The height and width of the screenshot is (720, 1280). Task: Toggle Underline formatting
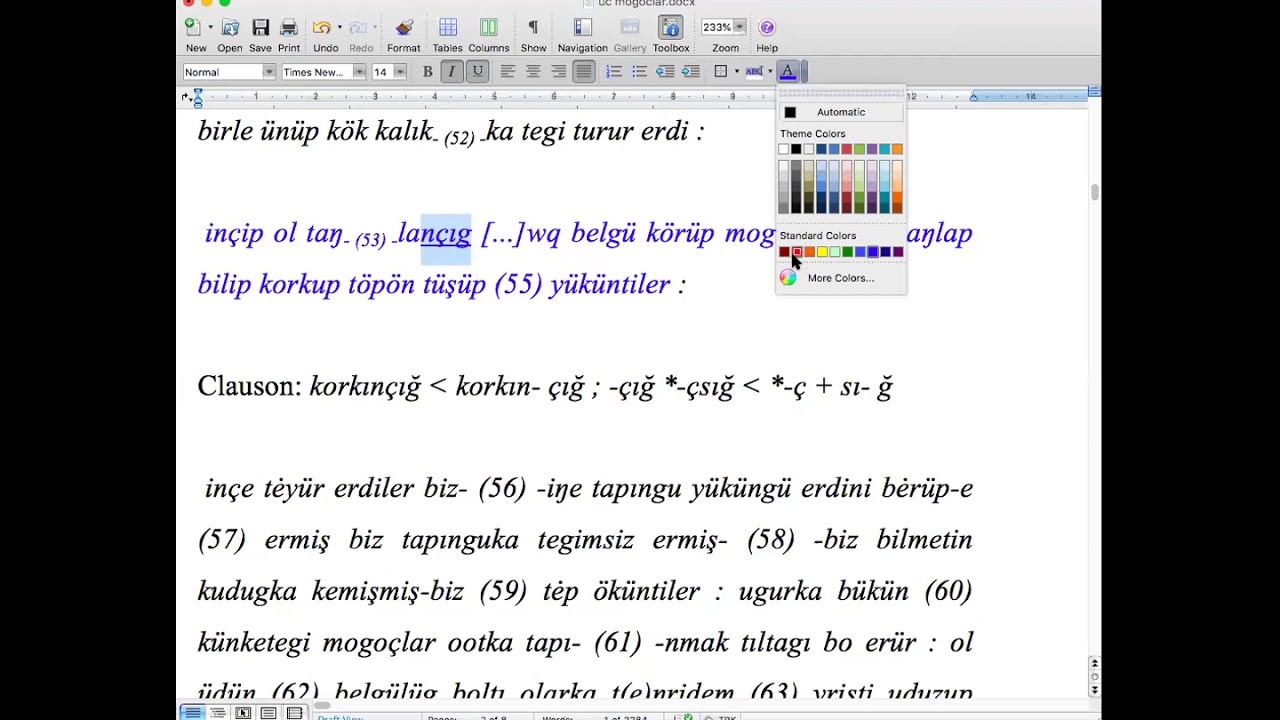point(477,72)
